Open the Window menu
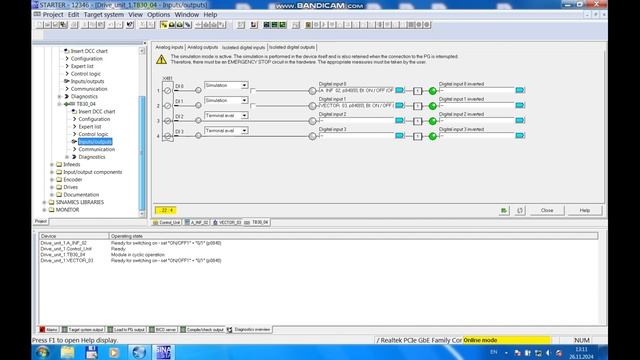 [187, 15]
